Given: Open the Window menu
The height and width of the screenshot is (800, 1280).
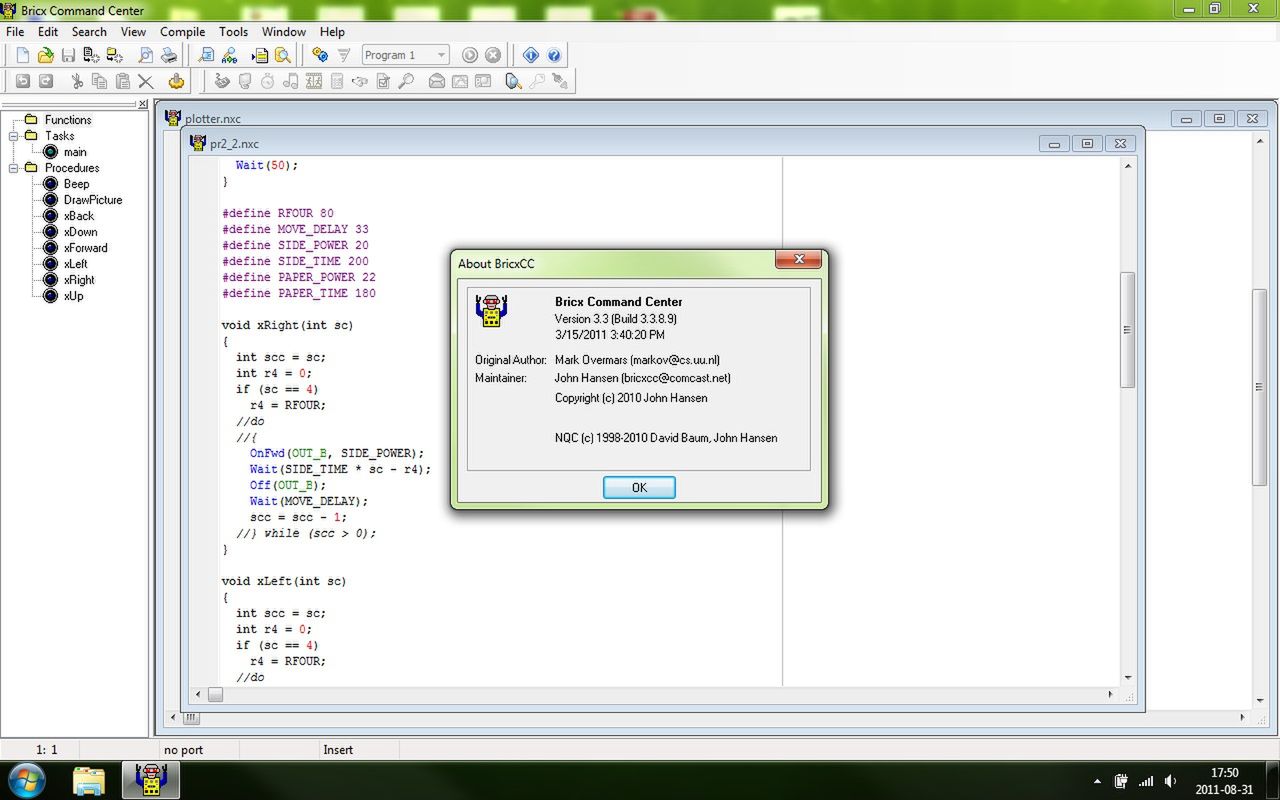Looking at the screenshot, I should [x=284, y=32].
